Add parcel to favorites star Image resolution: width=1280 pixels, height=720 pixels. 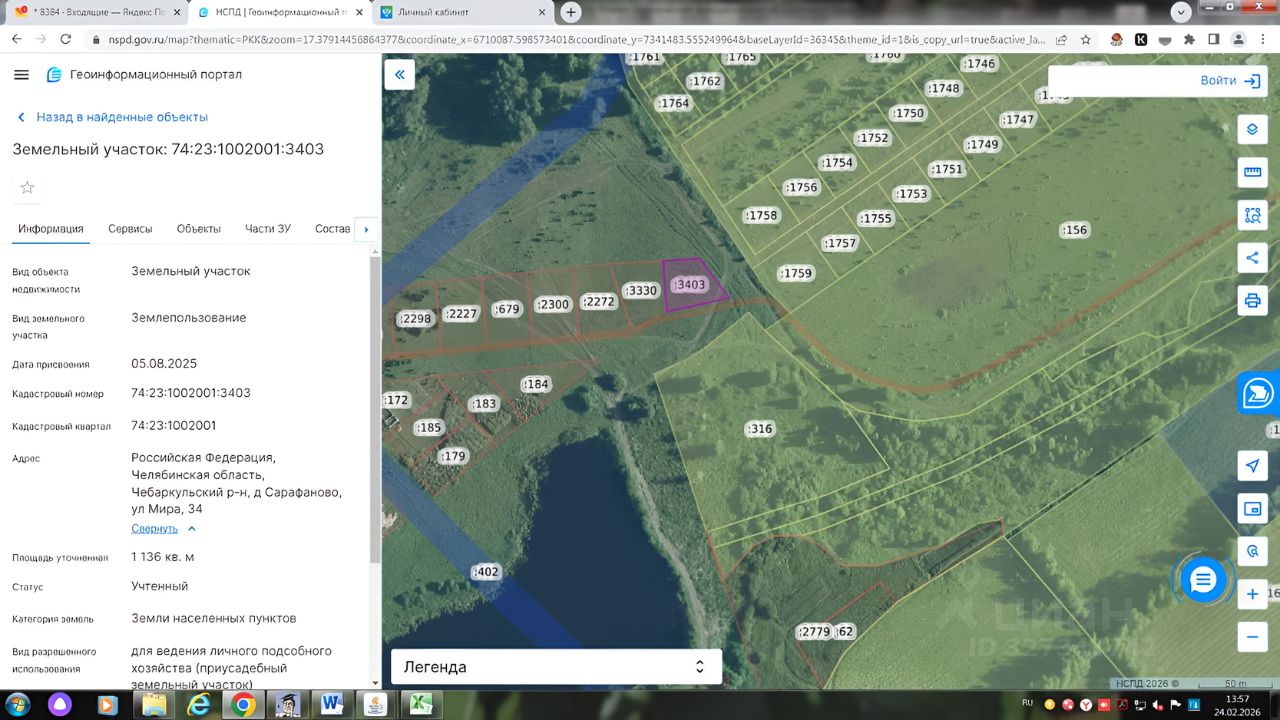(27, 187)
